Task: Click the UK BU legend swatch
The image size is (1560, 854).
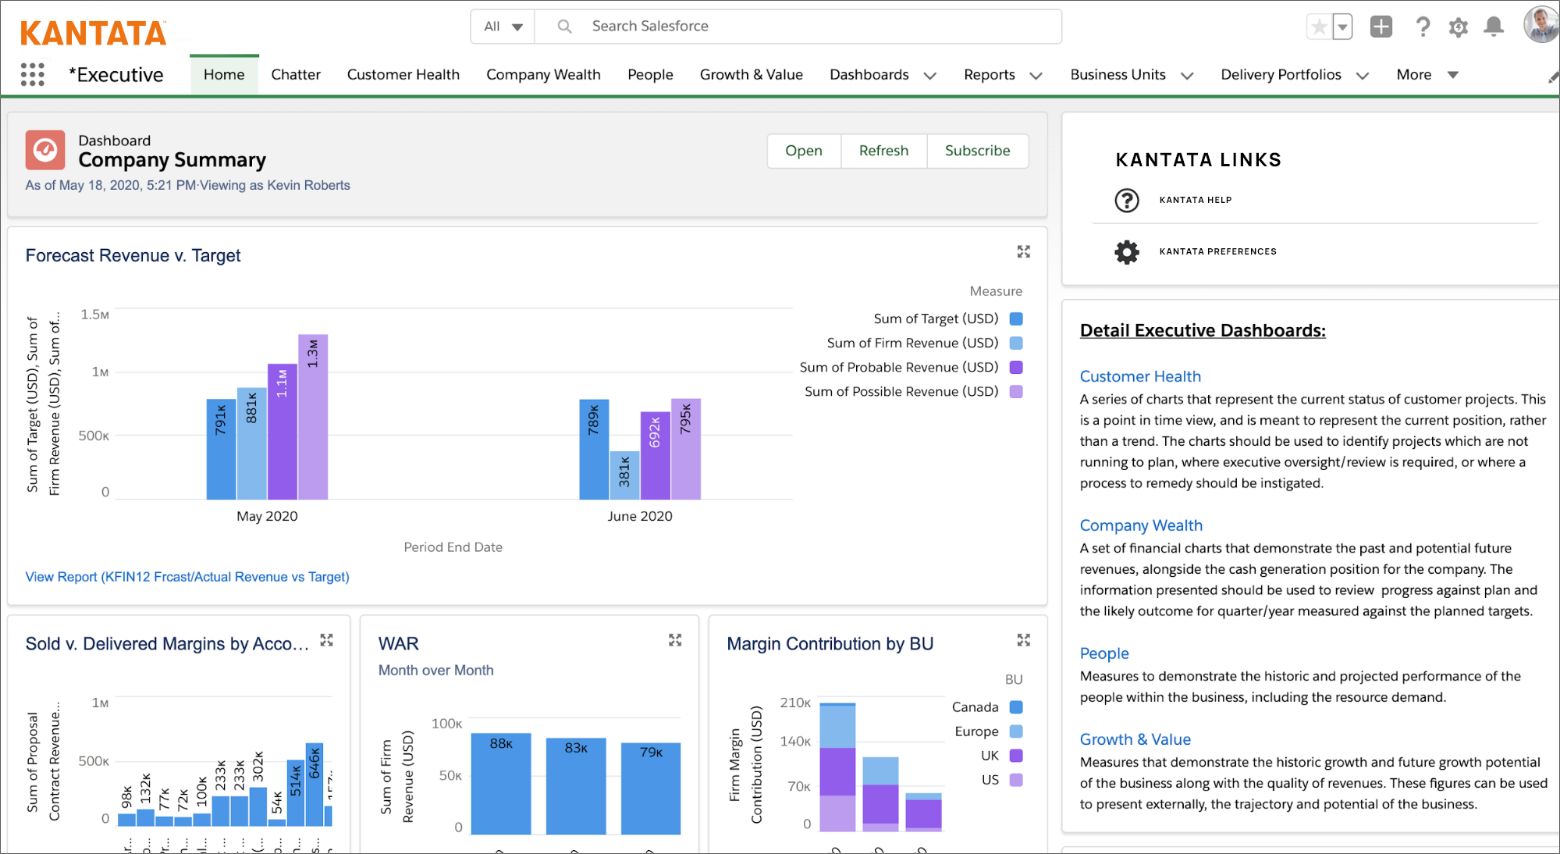Action: tap(1016, 756)
